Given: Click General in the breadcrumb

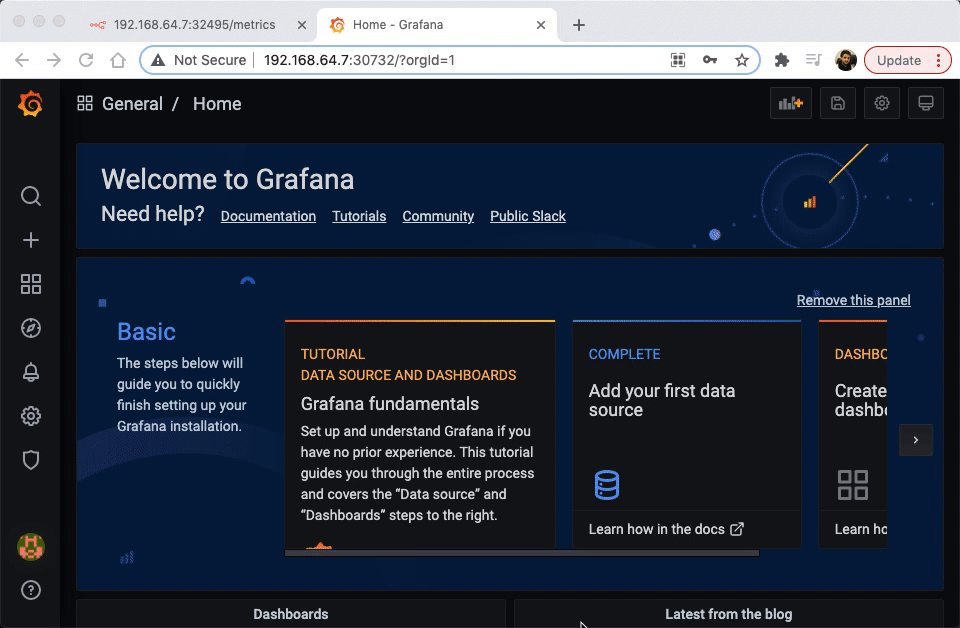Looking at the screenshot, I should (x=132, y=103).
